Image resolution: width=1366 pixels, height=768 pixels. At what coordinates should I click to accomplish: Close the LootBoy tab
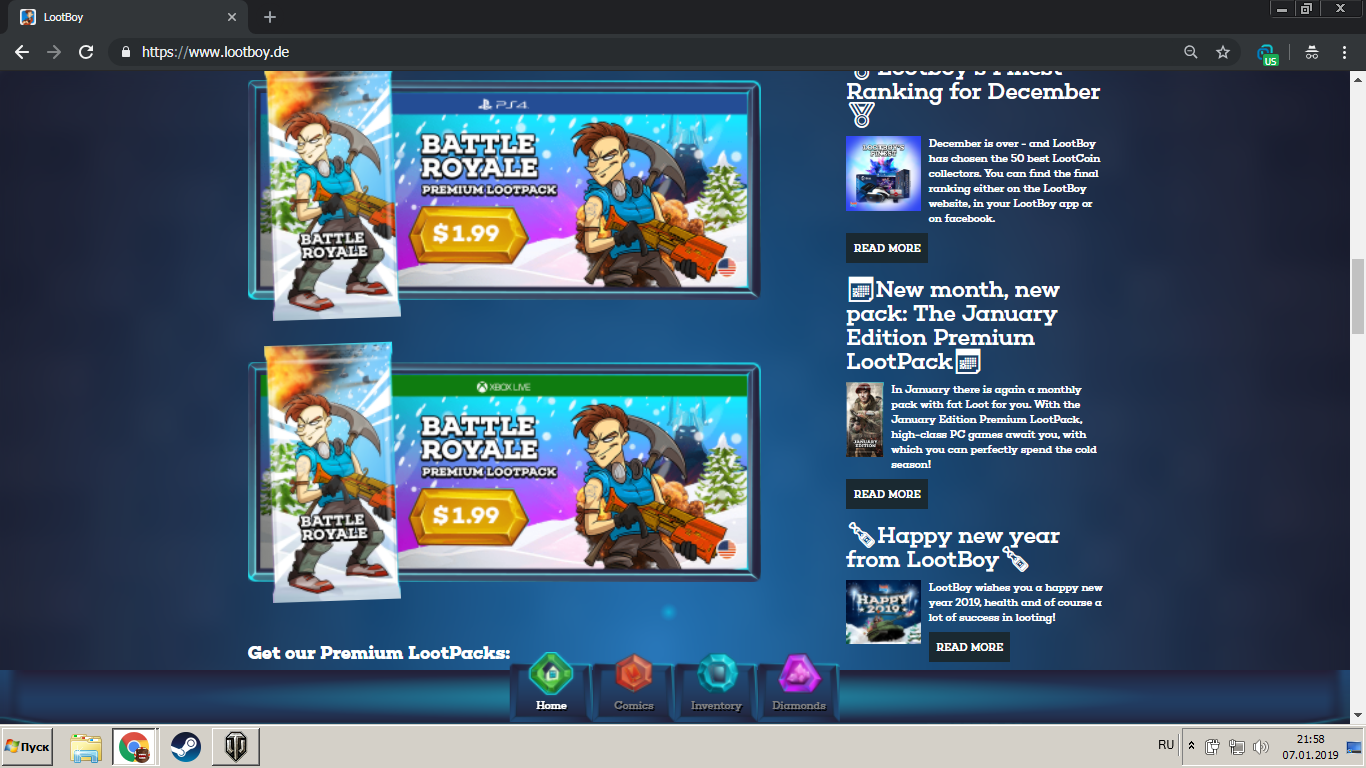[x=232, y=17]
